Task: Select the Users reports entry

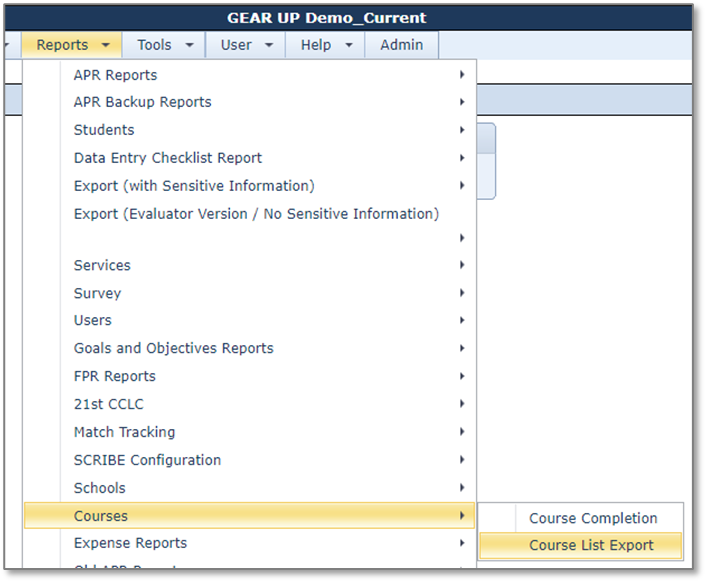Action: pyautogui.click(x=250, y=321)
